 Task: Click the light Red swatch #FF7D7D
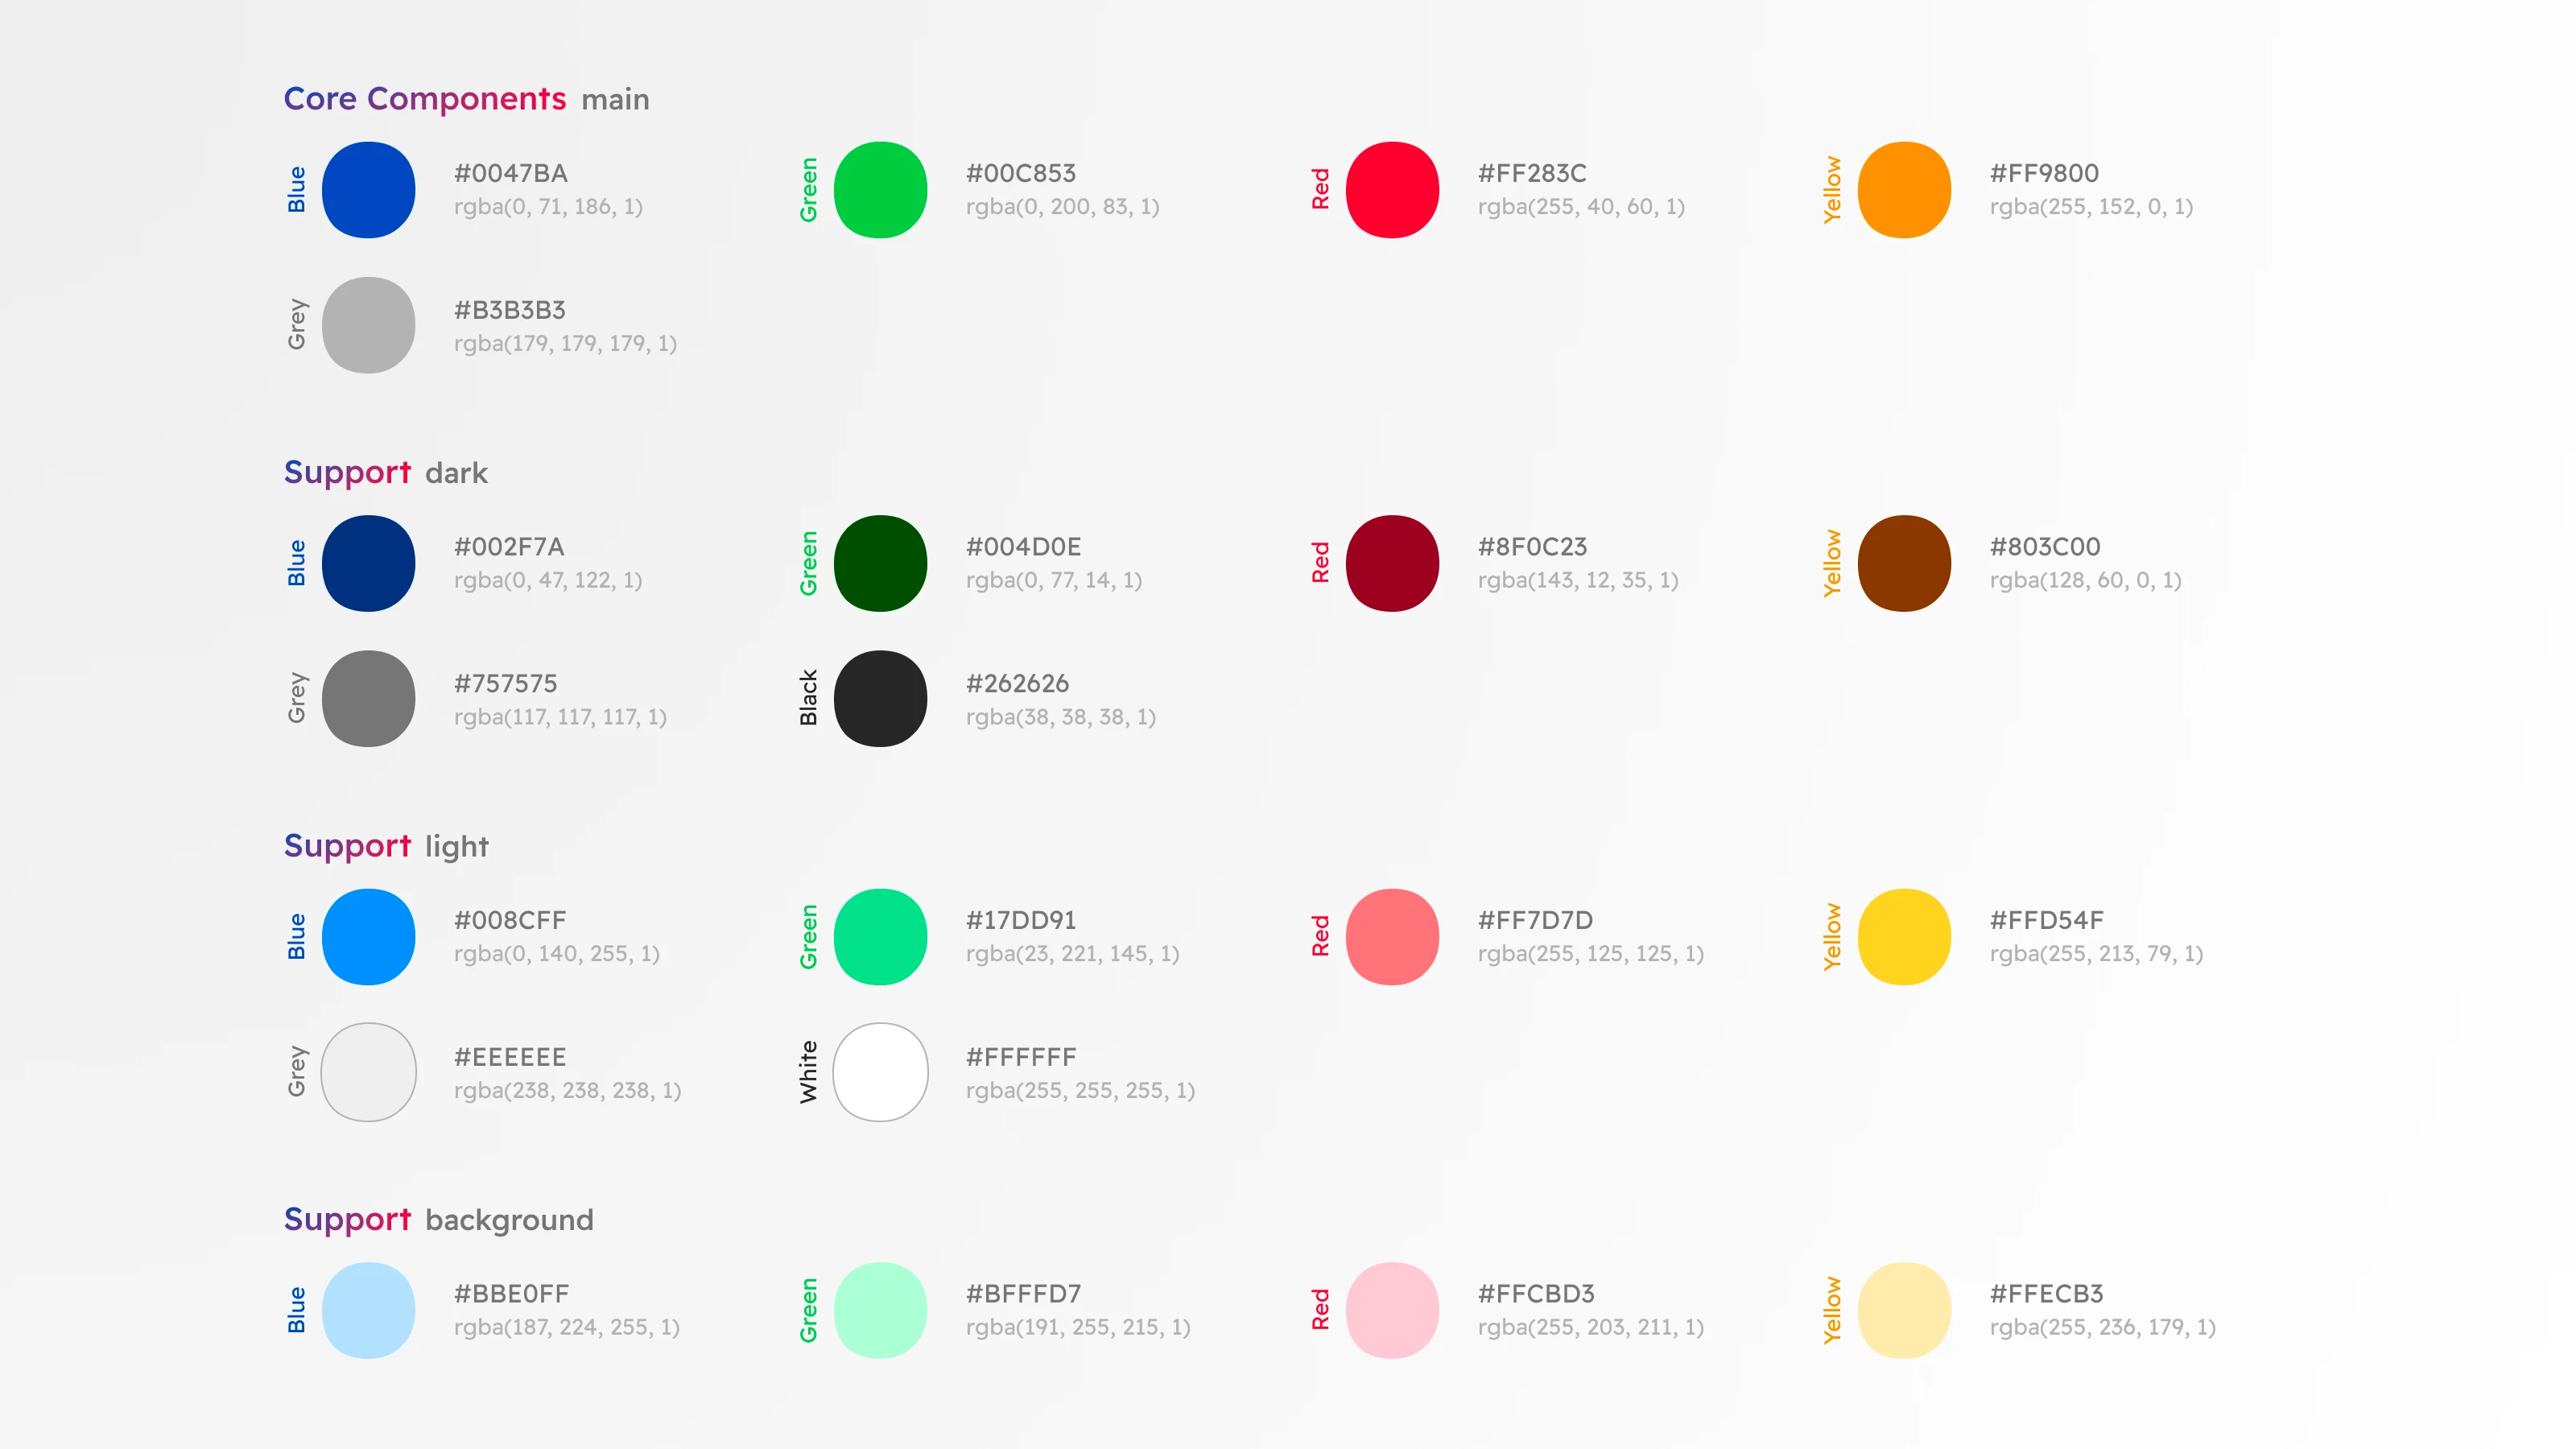[1392, 937]
